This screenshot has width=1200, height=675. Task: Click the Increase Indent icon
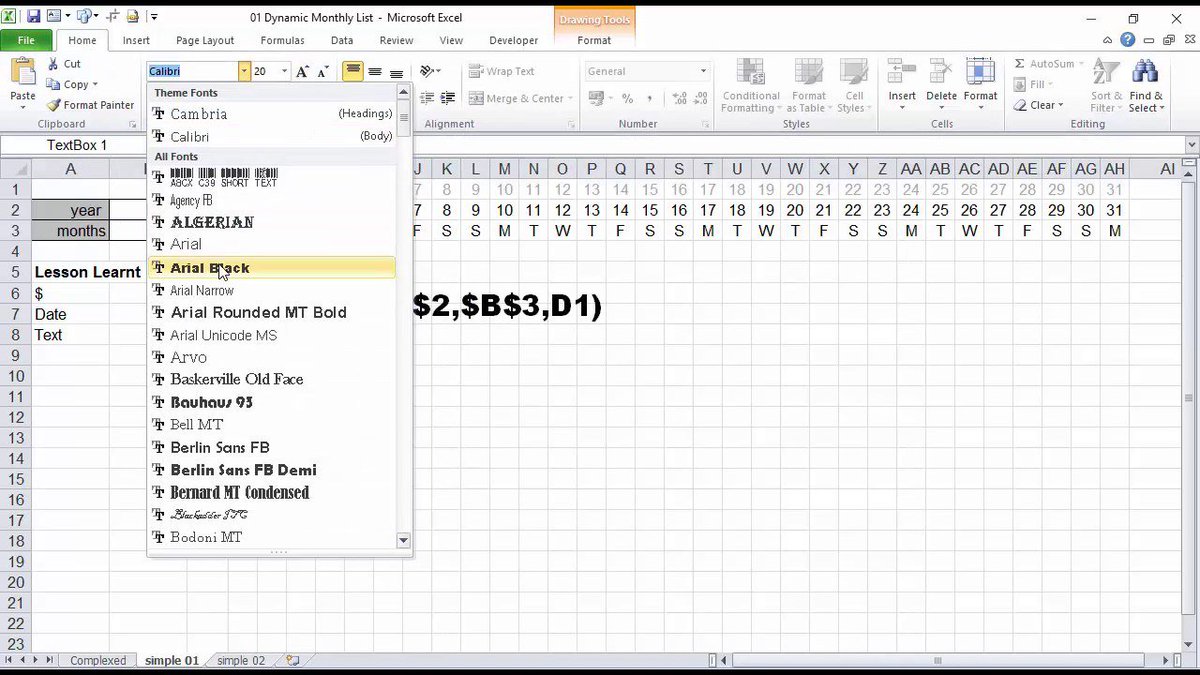click(x=446, y=98)
